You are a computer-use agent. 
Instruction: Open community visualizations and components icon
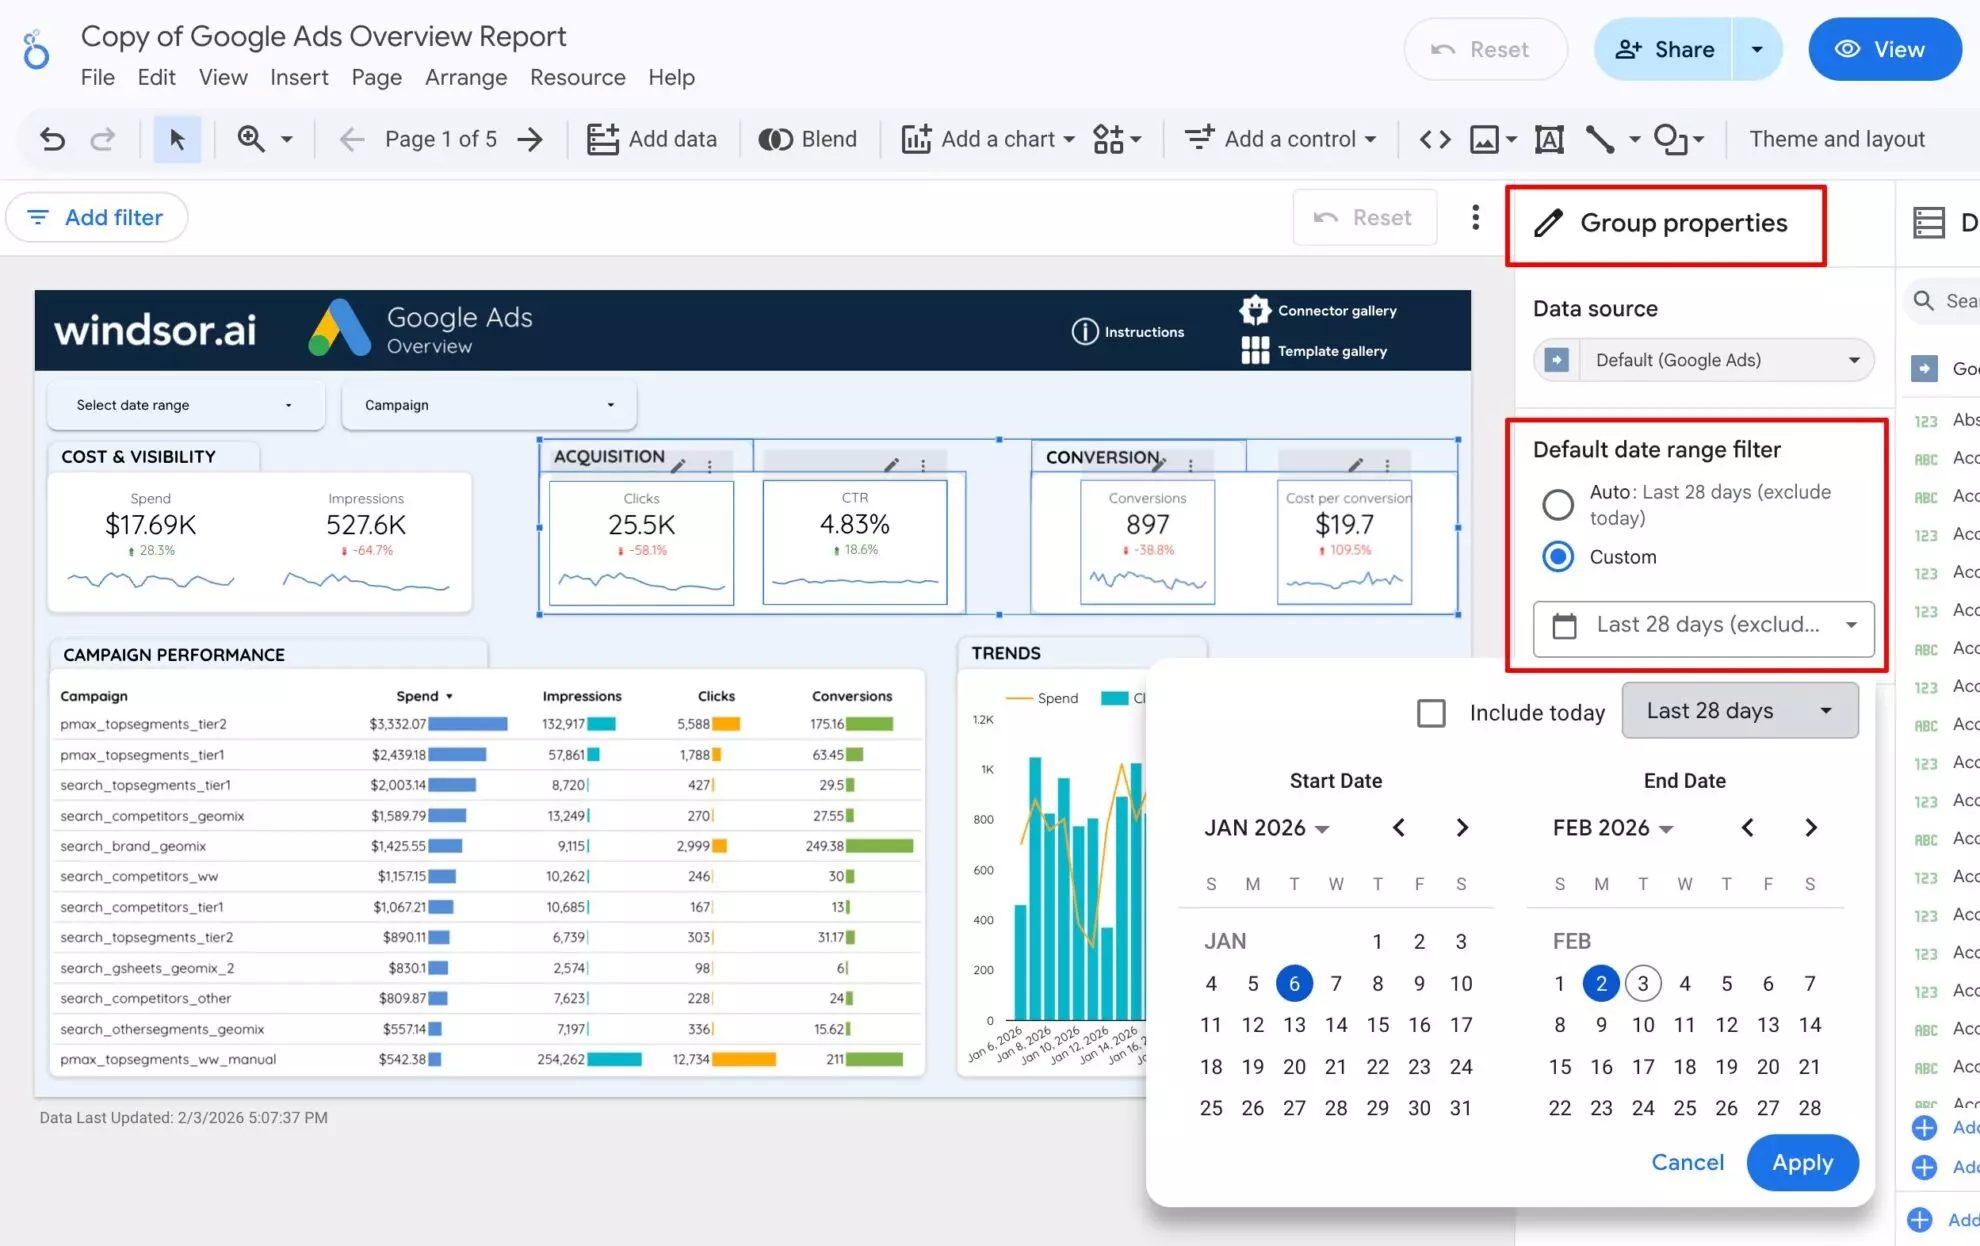[x=1108, y=139]
